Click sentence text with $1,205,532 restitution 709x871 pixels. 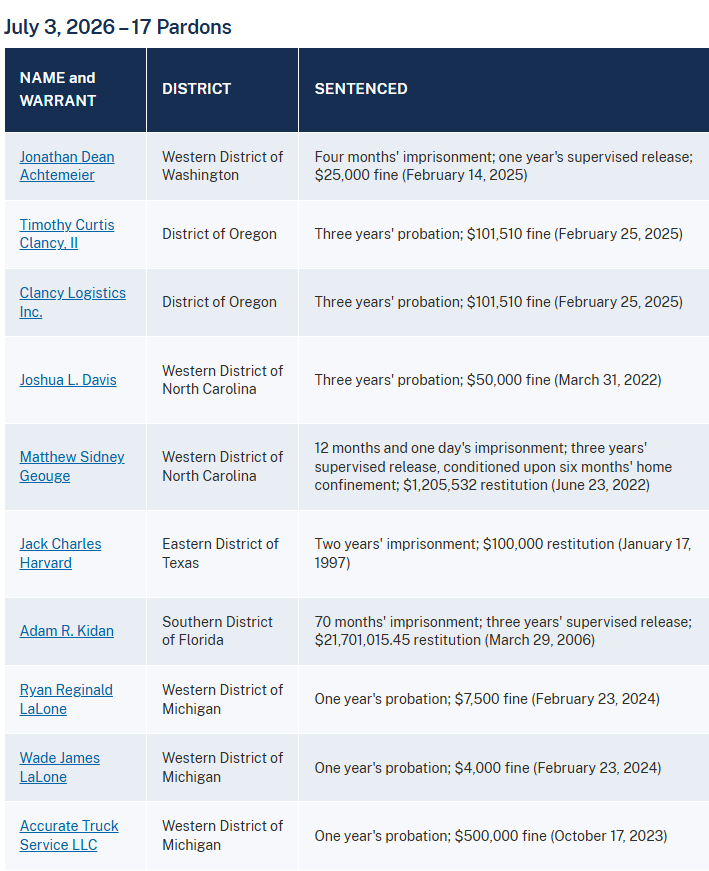click(x=493, y=466)
